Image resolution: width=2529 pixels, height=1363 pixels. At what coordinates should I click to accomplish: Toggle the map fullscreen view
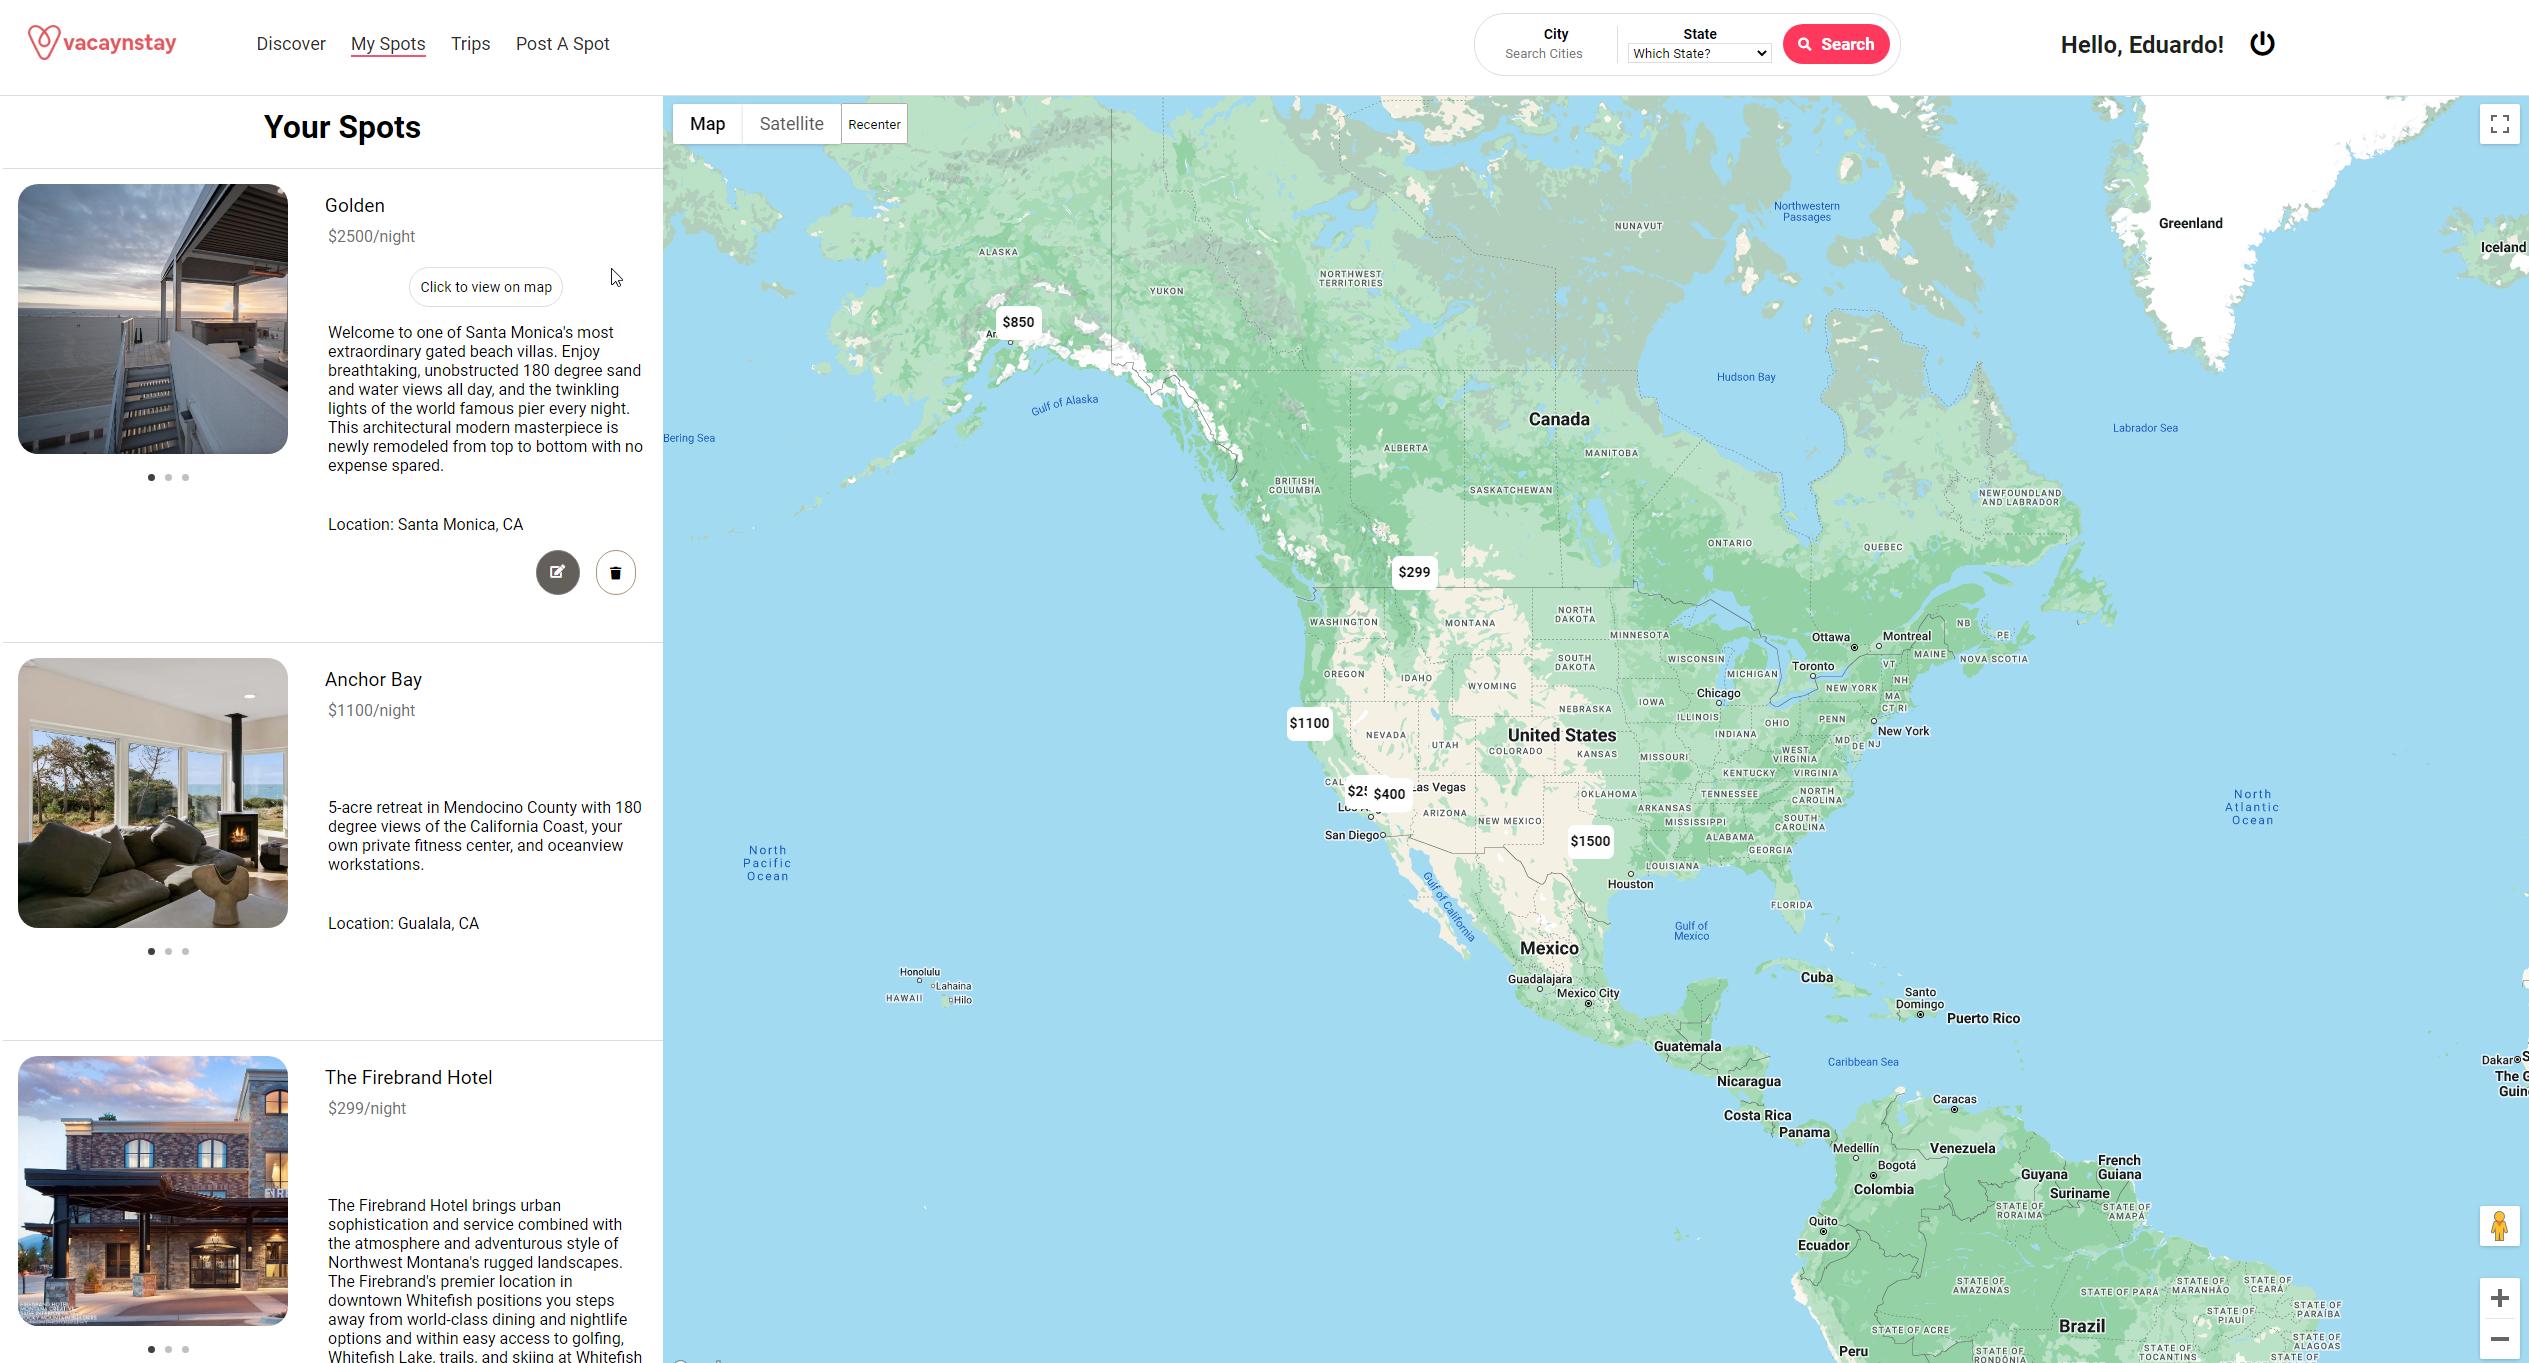coord(2499,124)
